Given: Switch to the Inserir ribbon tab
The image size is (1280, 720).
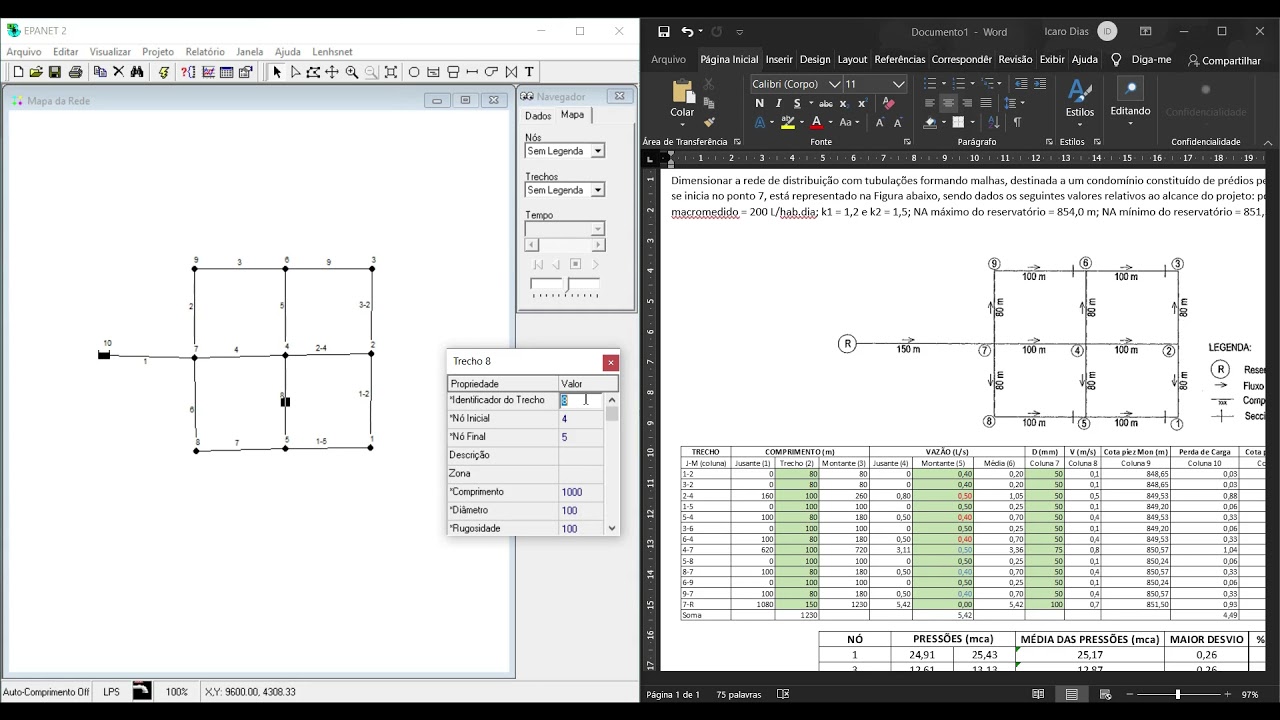Looking at the screenshot, I should point(779,59).
